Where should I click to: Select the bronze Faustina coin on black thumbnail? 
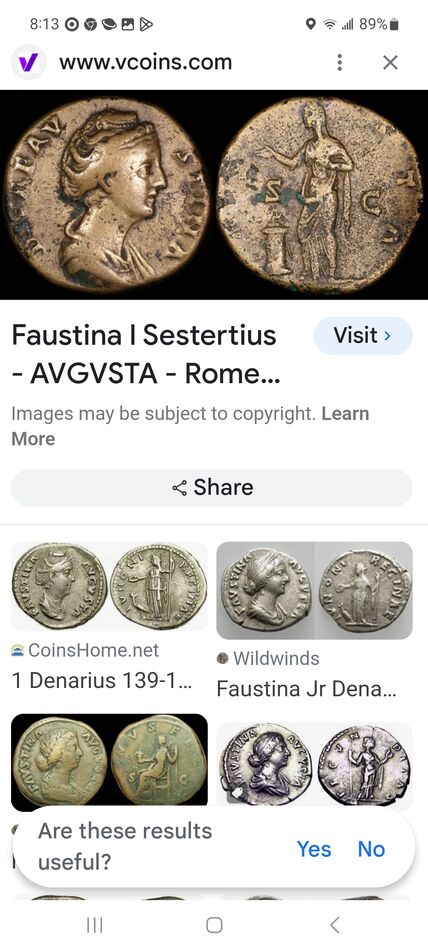(x=109, y=762)
